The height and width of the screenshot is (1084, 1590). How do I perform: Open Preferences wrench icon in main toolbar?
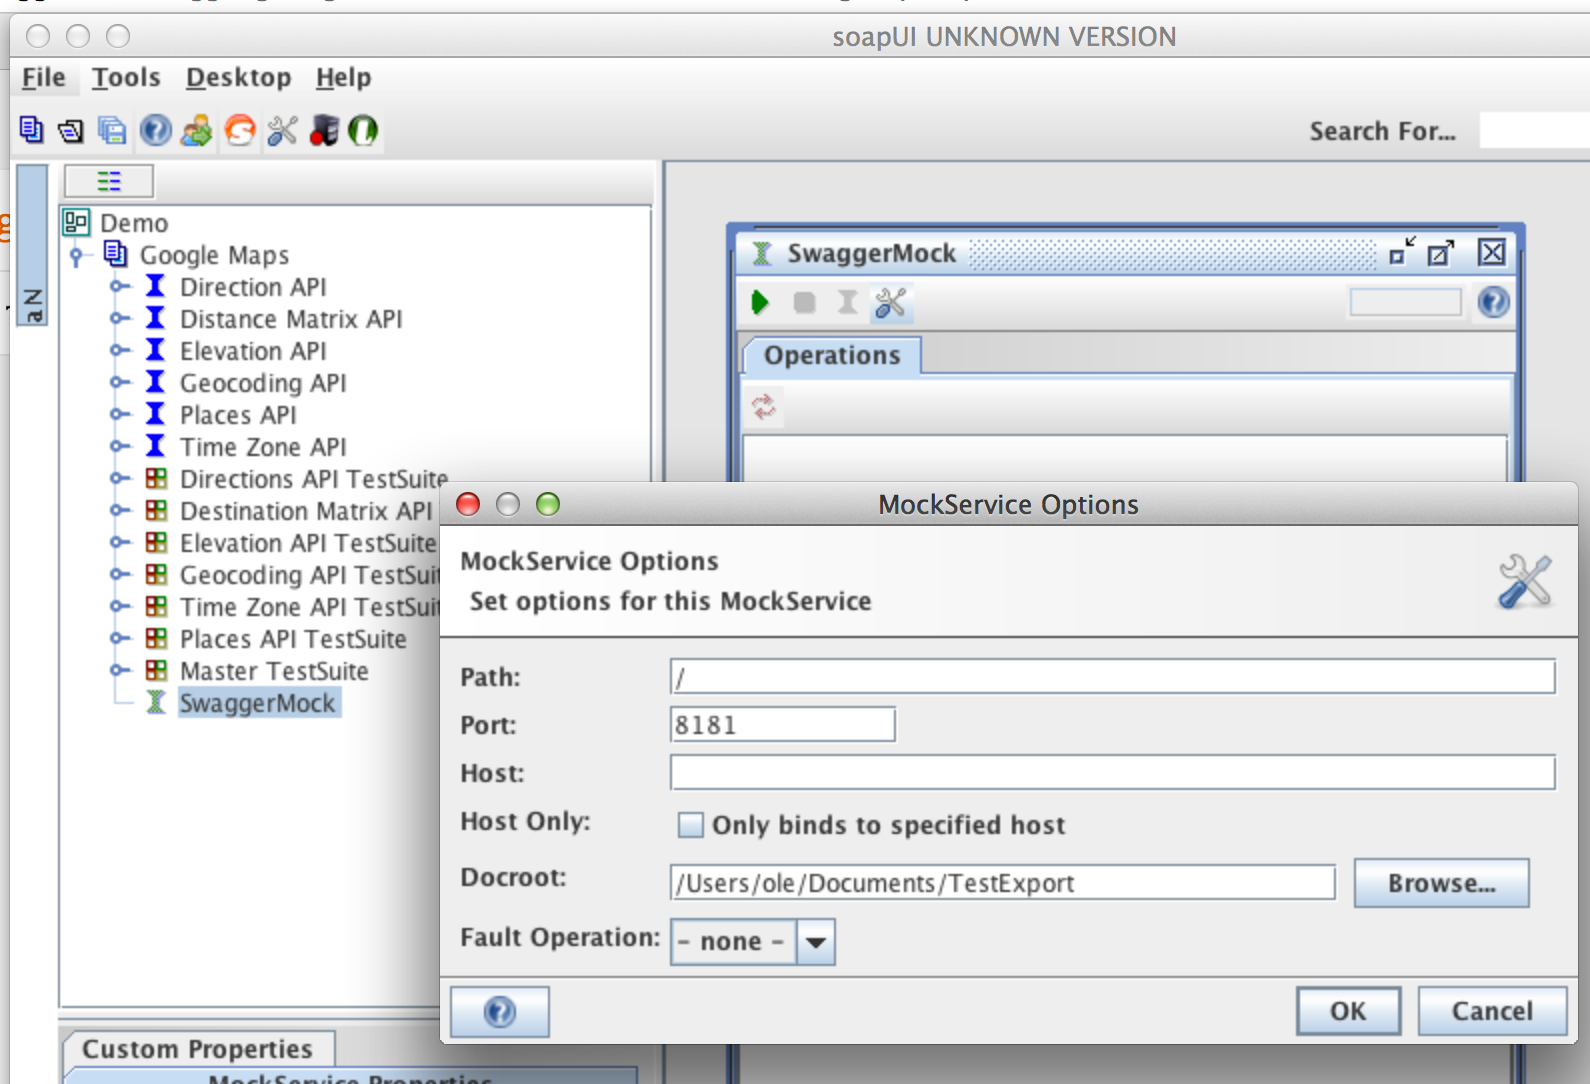282,130
